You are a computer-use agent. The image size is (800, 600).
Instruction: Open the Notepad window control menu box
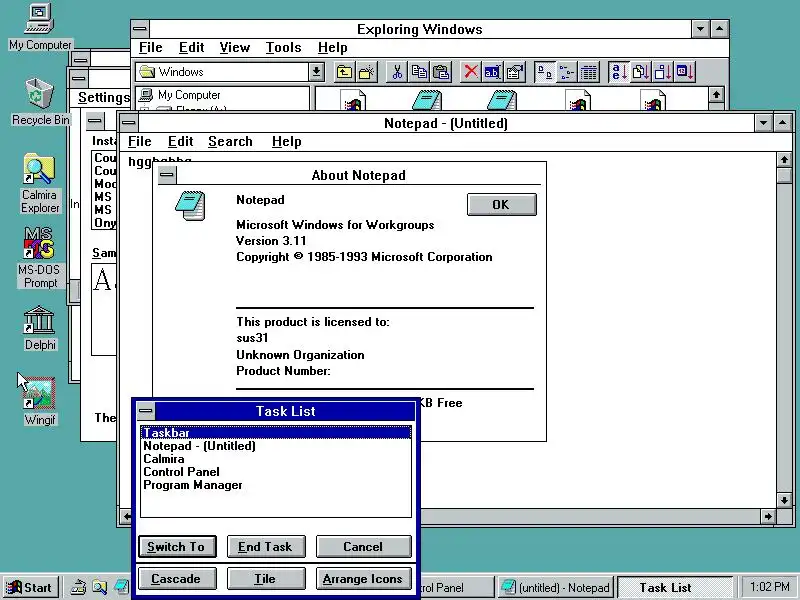click(x=129, y=123)
